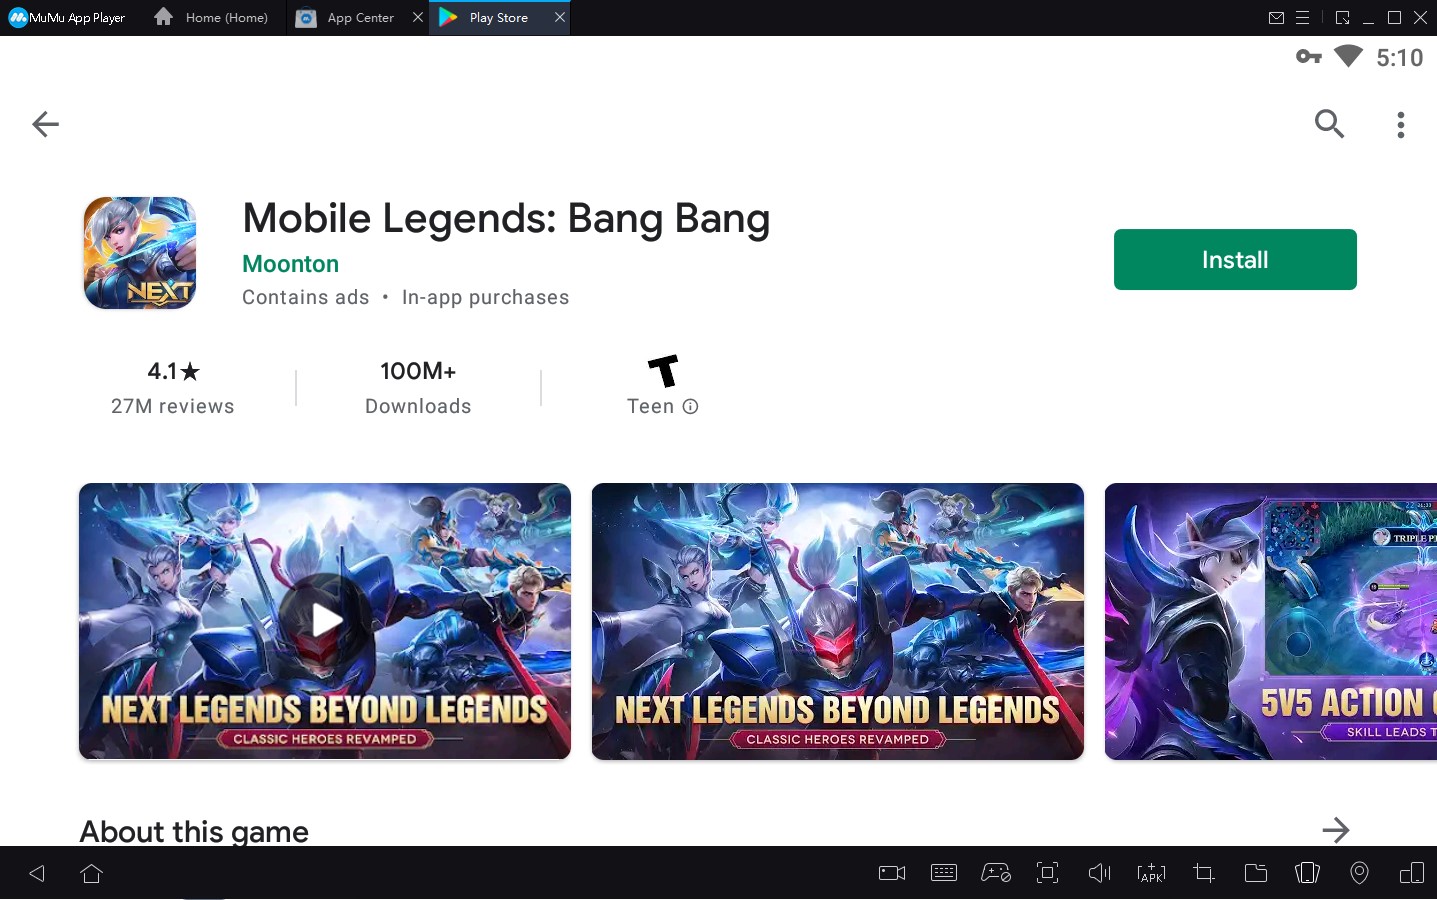1437x900 pixels.
Task: Click the MuMu window resize-mode icon
Action: 1342,18
